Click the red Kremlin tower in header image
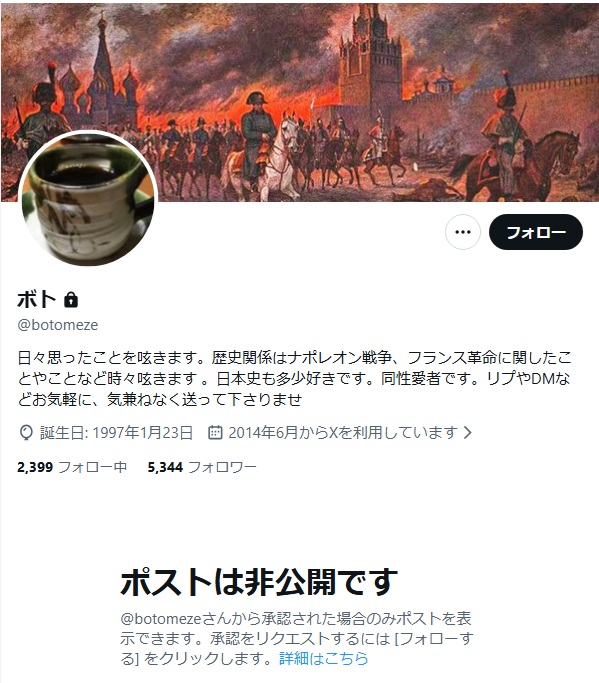This screenshot has width=599, height=683. tap(371, 65)
